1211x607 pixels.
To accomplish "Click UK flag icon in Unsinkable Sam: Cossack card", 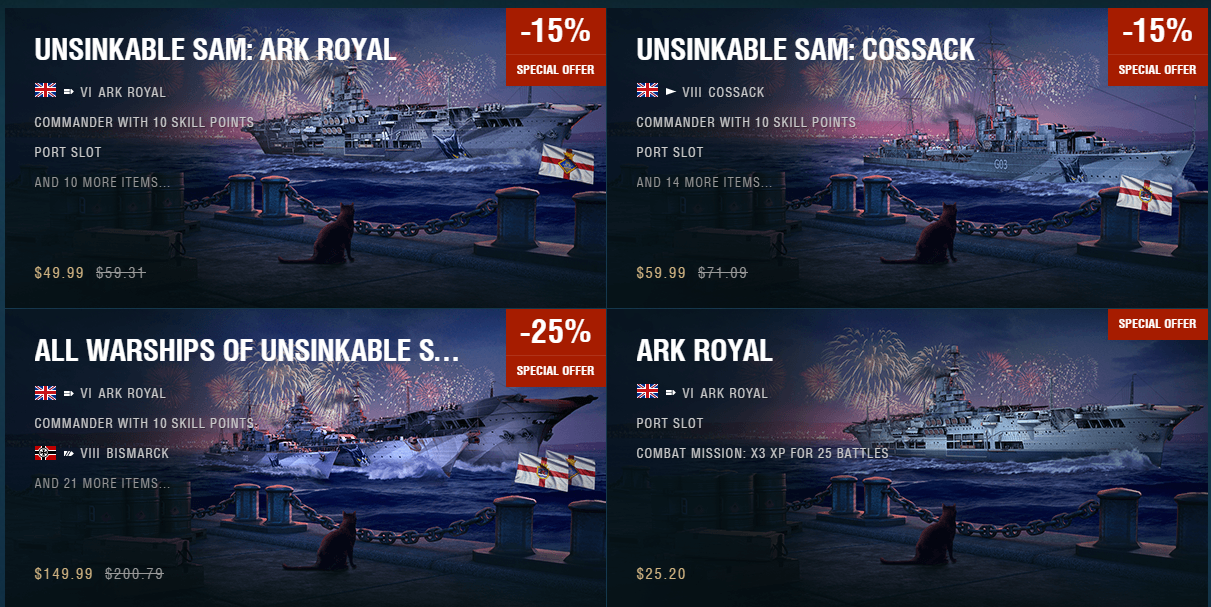I will coord(647,91).
